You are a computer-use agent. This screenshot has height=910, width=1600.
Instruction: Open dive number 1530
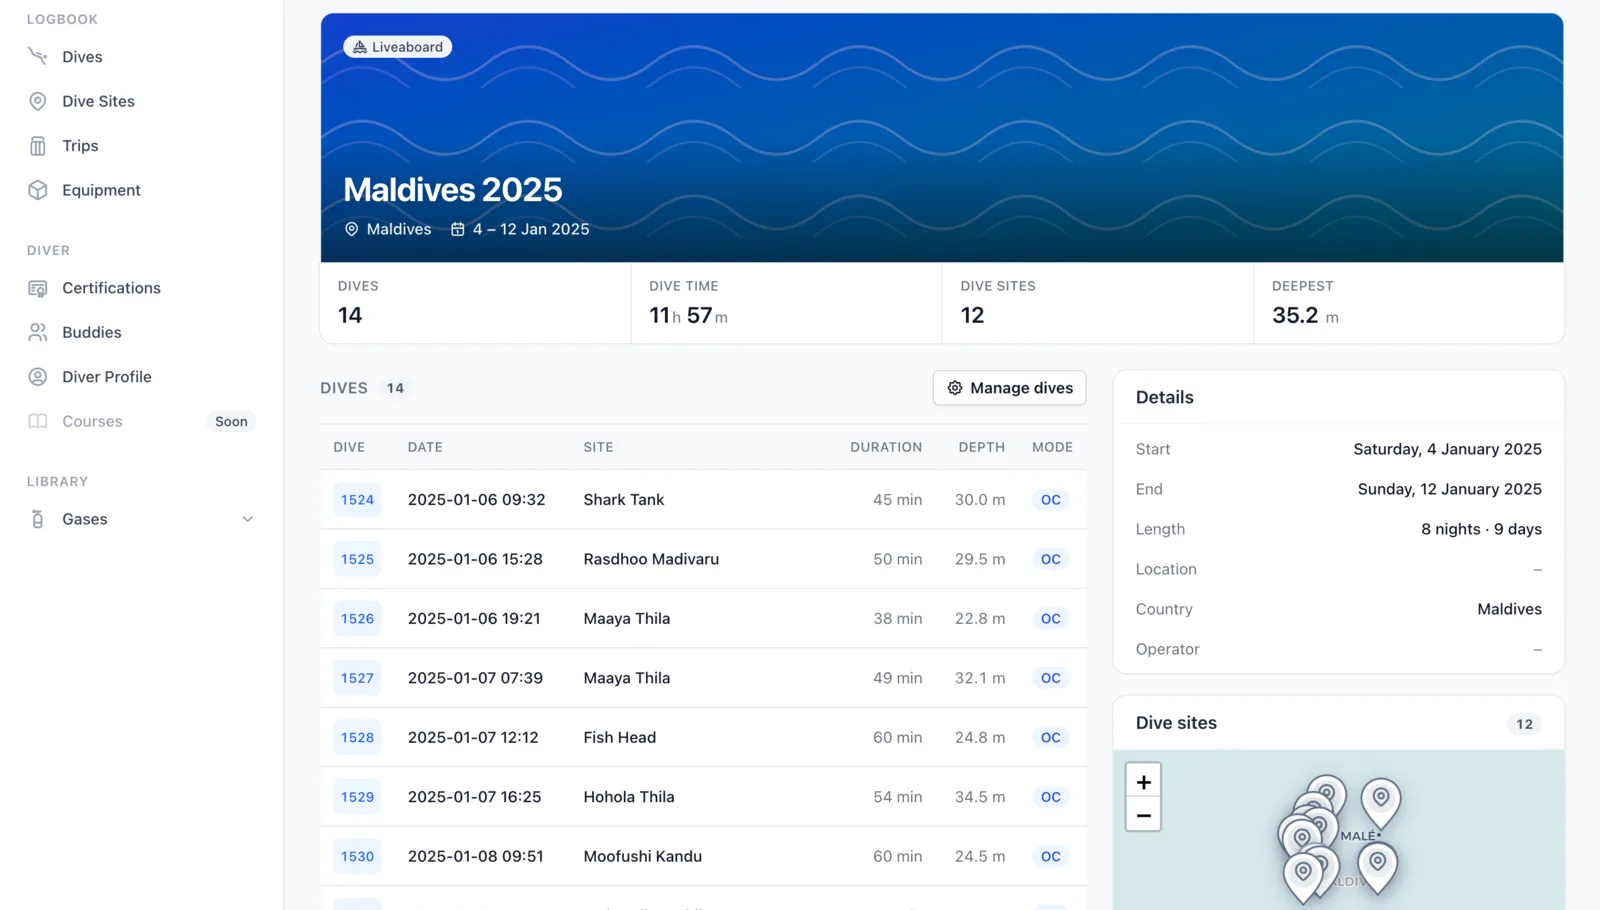point(357,857)
